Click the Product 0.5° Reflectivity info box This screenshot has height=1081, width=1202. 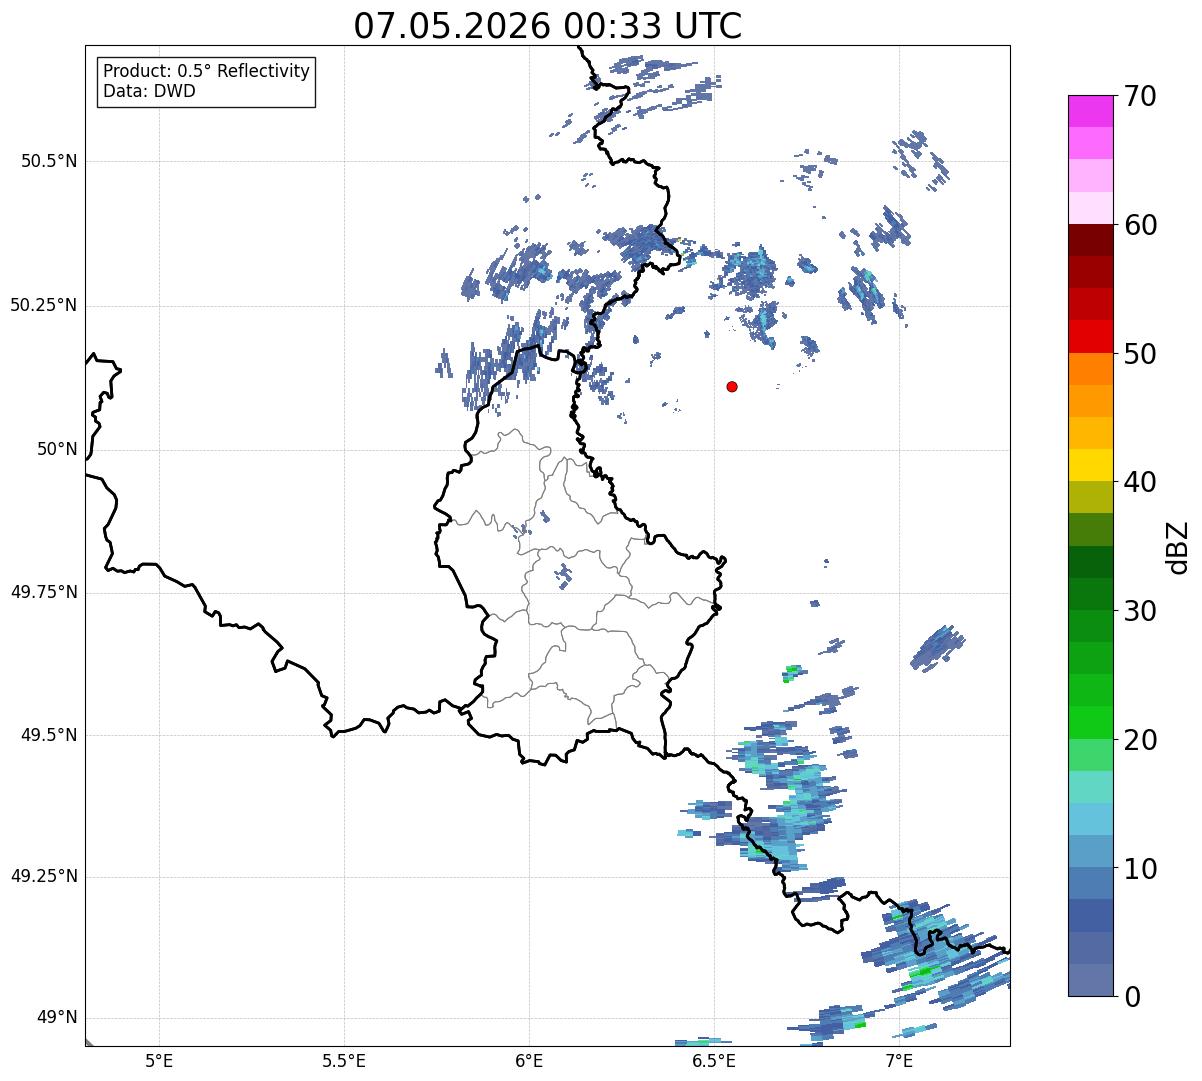pyautogui.click(x=207, y=82)
